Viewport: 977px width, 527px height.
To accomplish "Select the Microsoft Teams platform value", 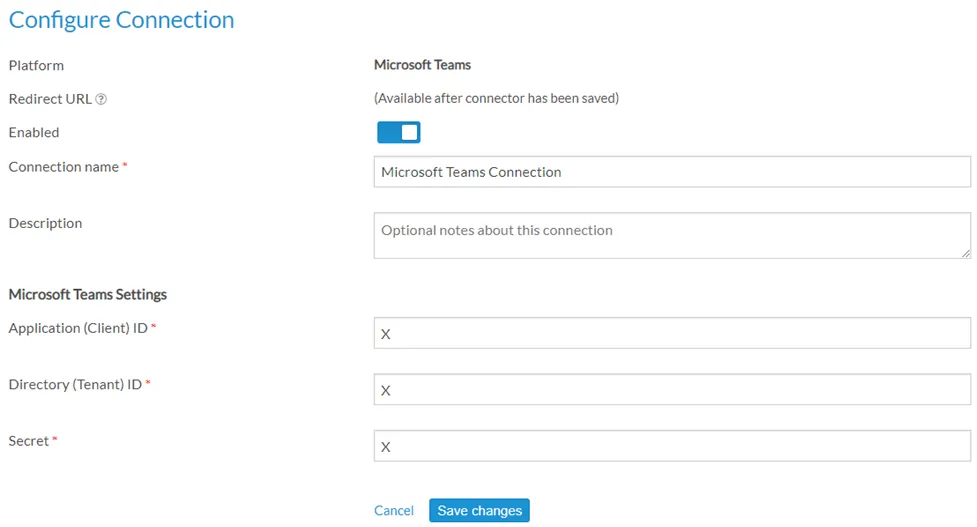I will coord(422,65).
